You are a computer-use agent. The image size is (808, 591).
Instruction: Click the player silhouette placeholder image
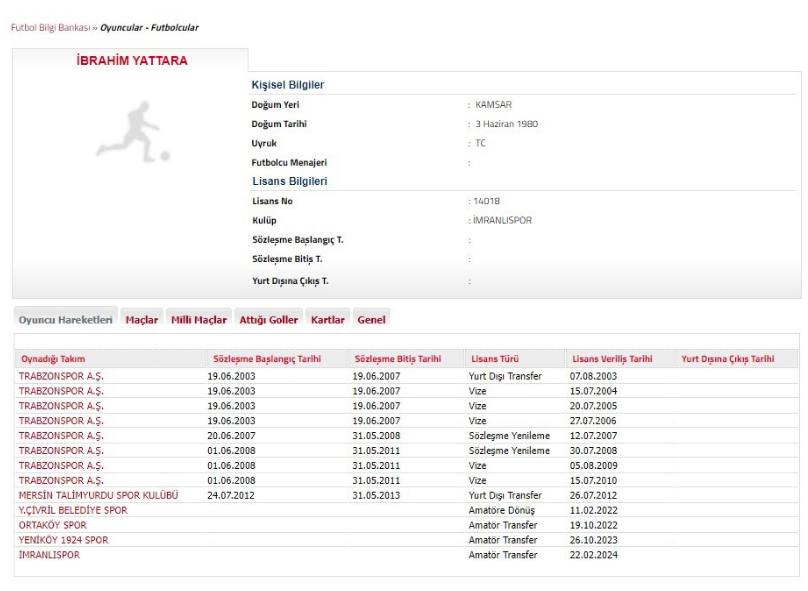[133, 132]
